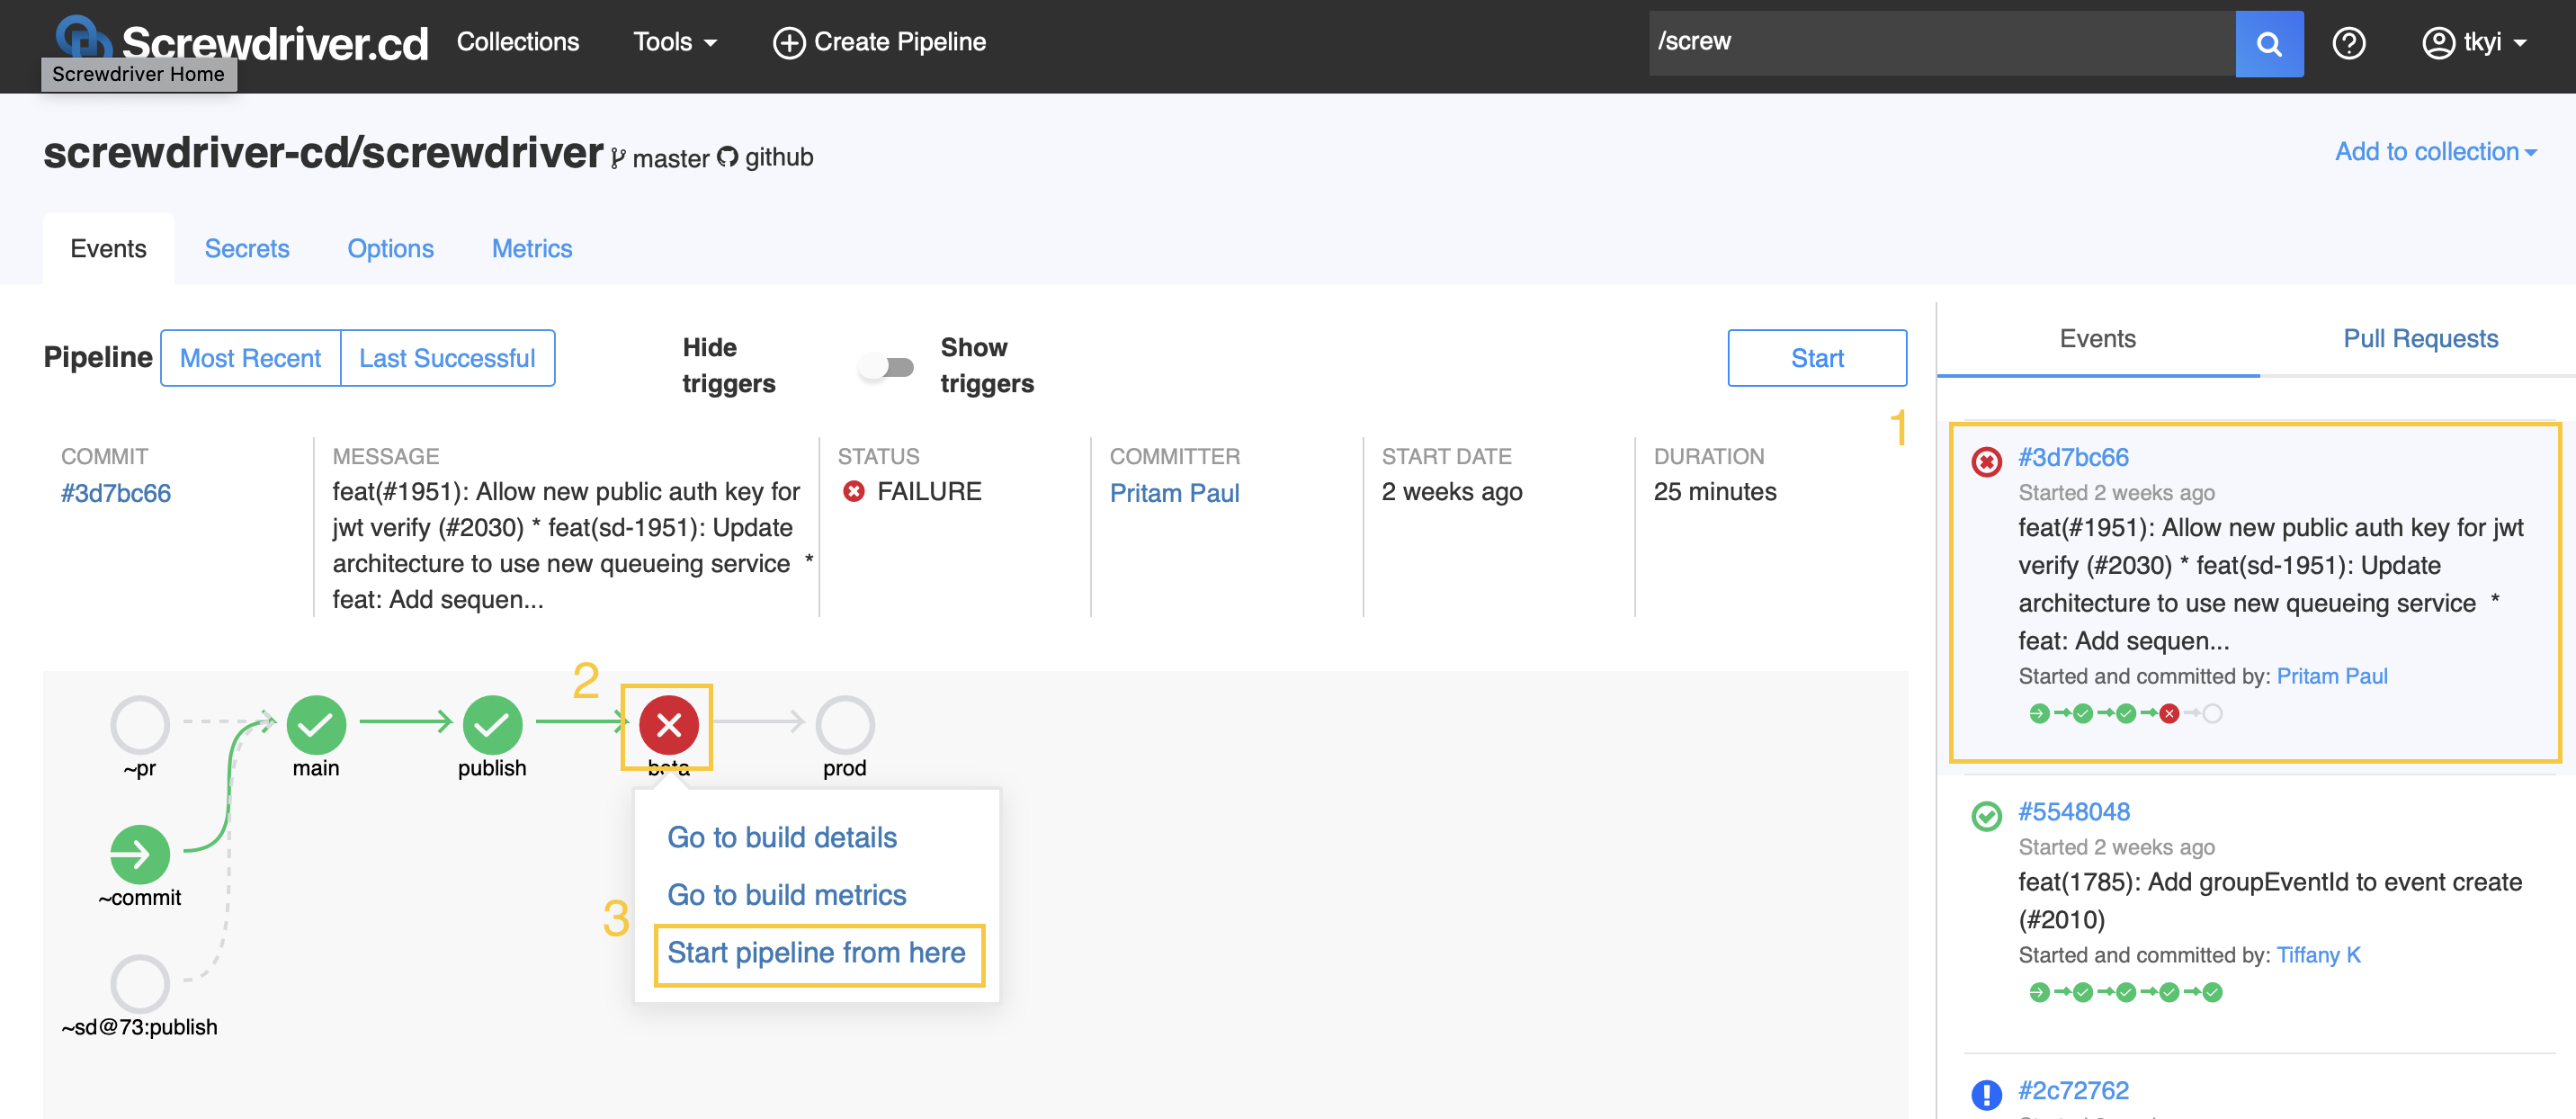The image size is (2576, 1119).
Task: Click Pritam Paul link in the events list
Action: click(x=2331, y=676)
